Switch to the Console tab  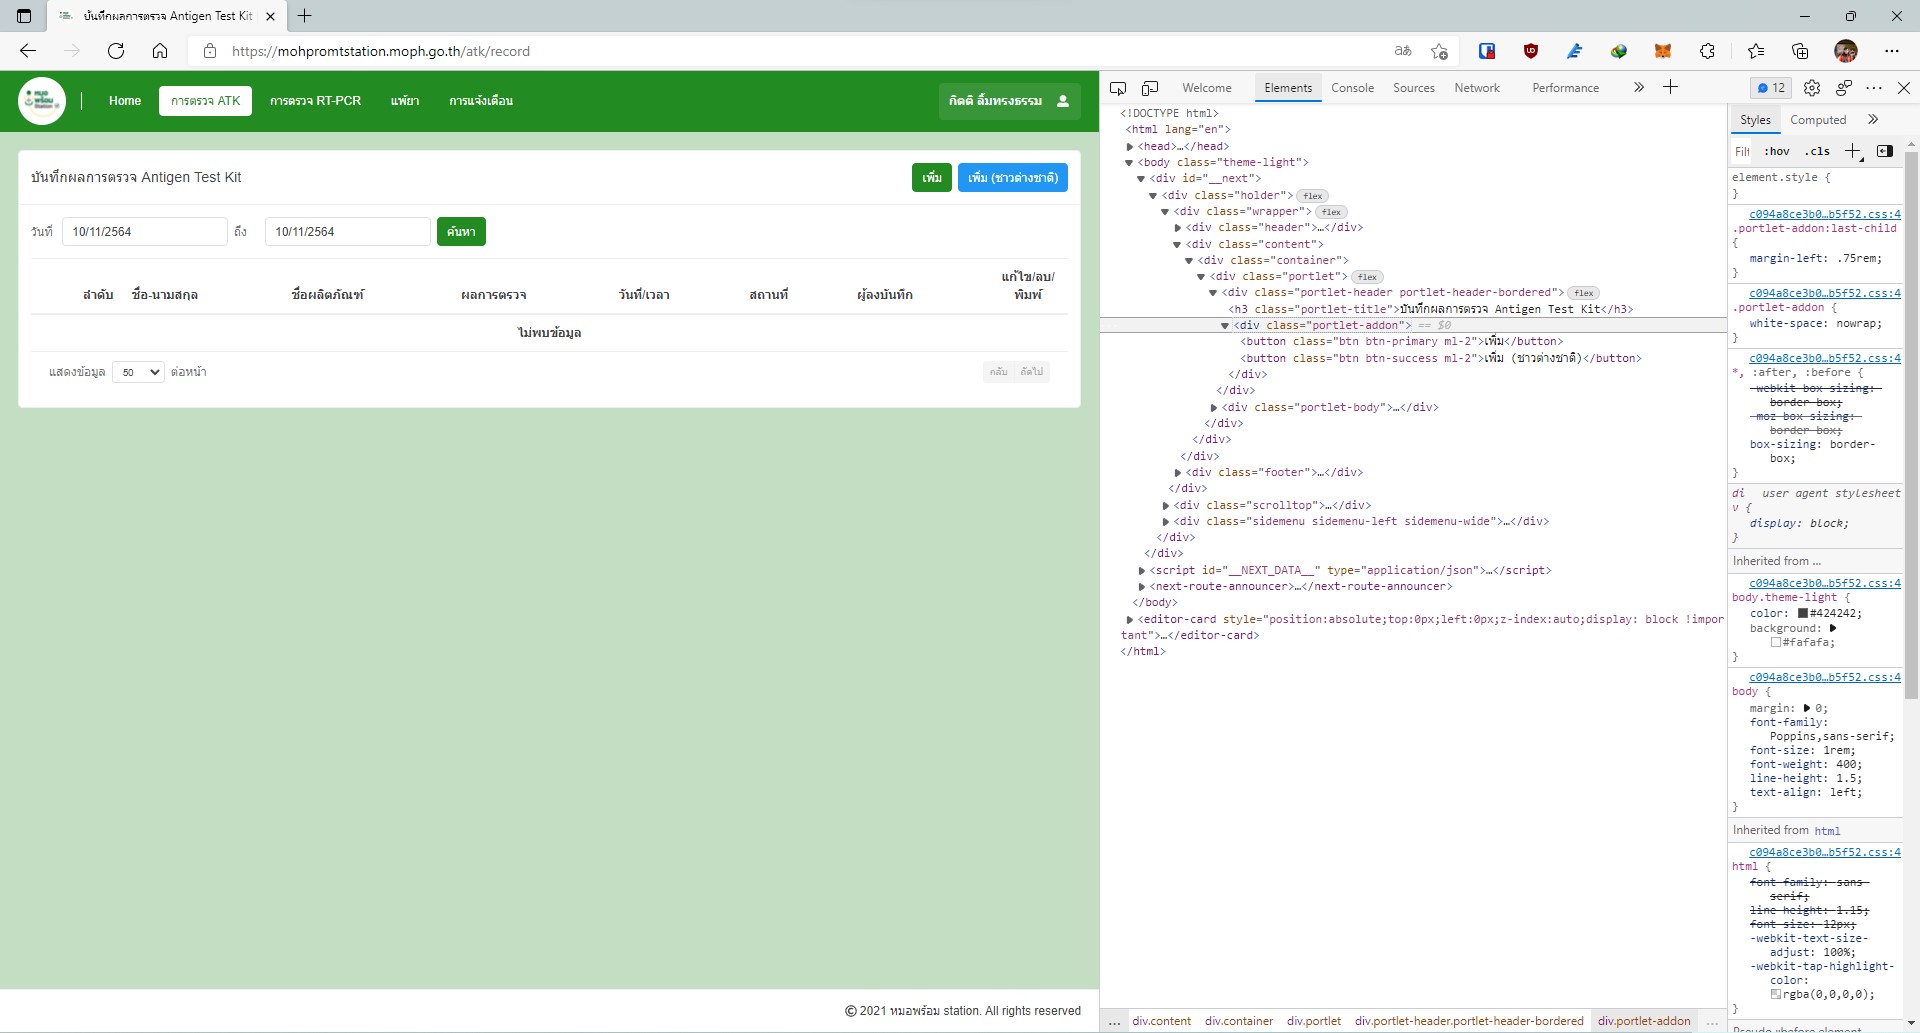pyautogui.click(x=1352, y=88)
